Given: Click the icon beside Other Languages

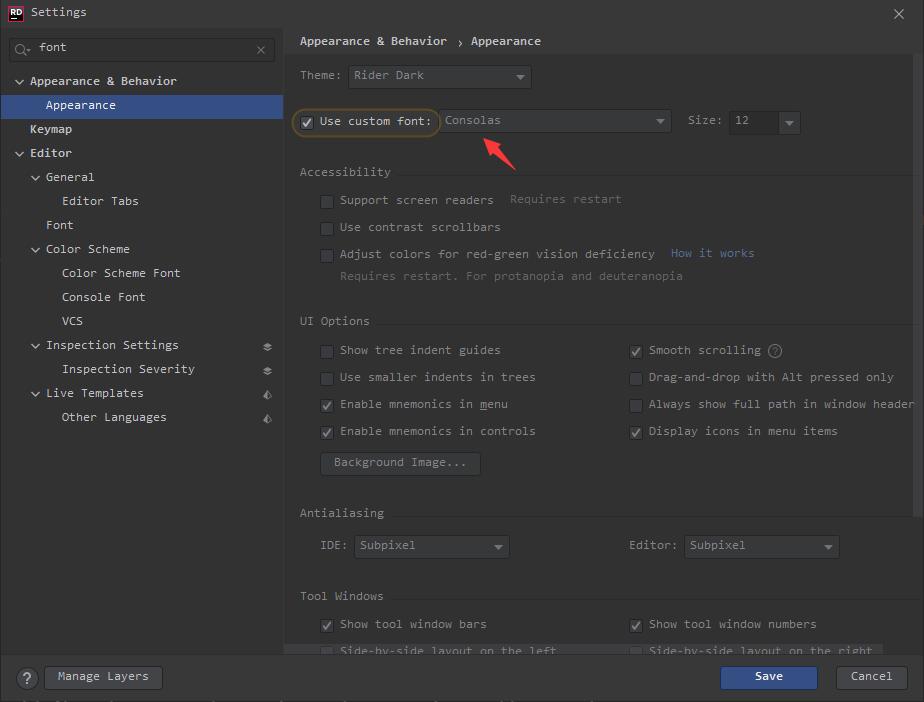Looking at the screenshot, I should [267, 418].
